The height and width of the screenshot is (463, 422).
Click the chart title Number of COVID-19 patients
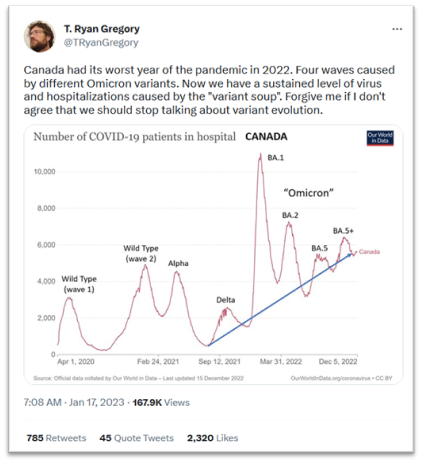[134, 137]
